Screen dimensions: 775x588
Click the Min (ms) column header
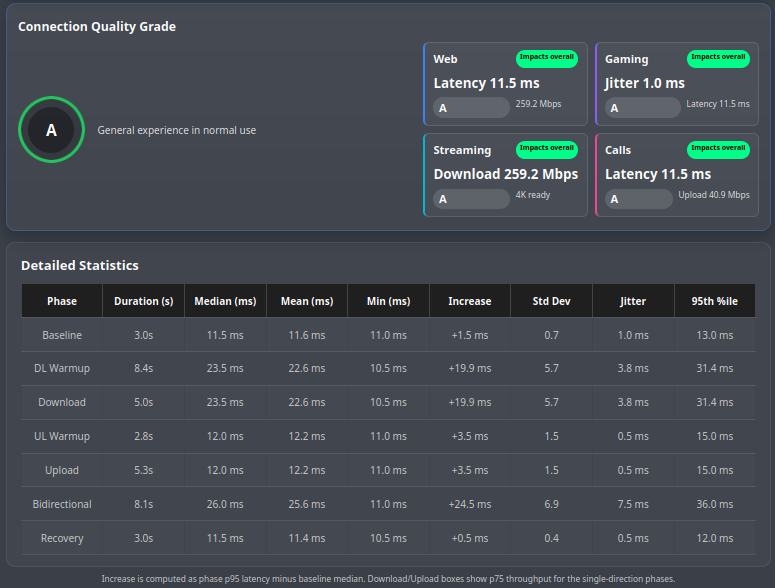pos(388,300)
